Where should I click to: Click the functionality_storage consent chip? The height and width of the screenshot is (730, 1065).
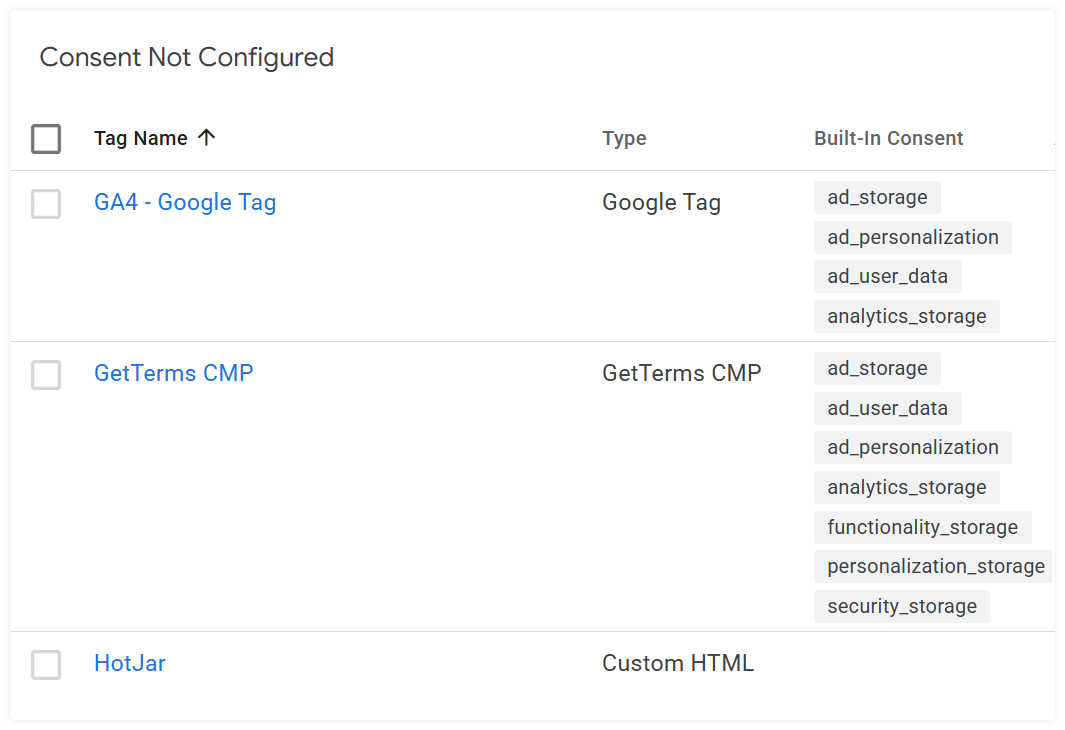(x=922, y=527)
